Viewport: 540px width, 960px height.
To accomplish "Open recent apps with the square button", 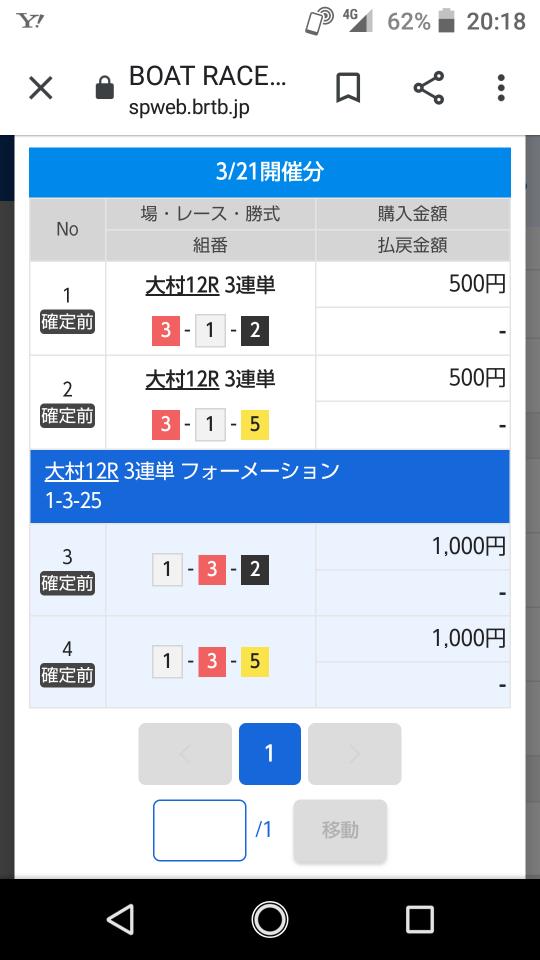I will [420, 919].
